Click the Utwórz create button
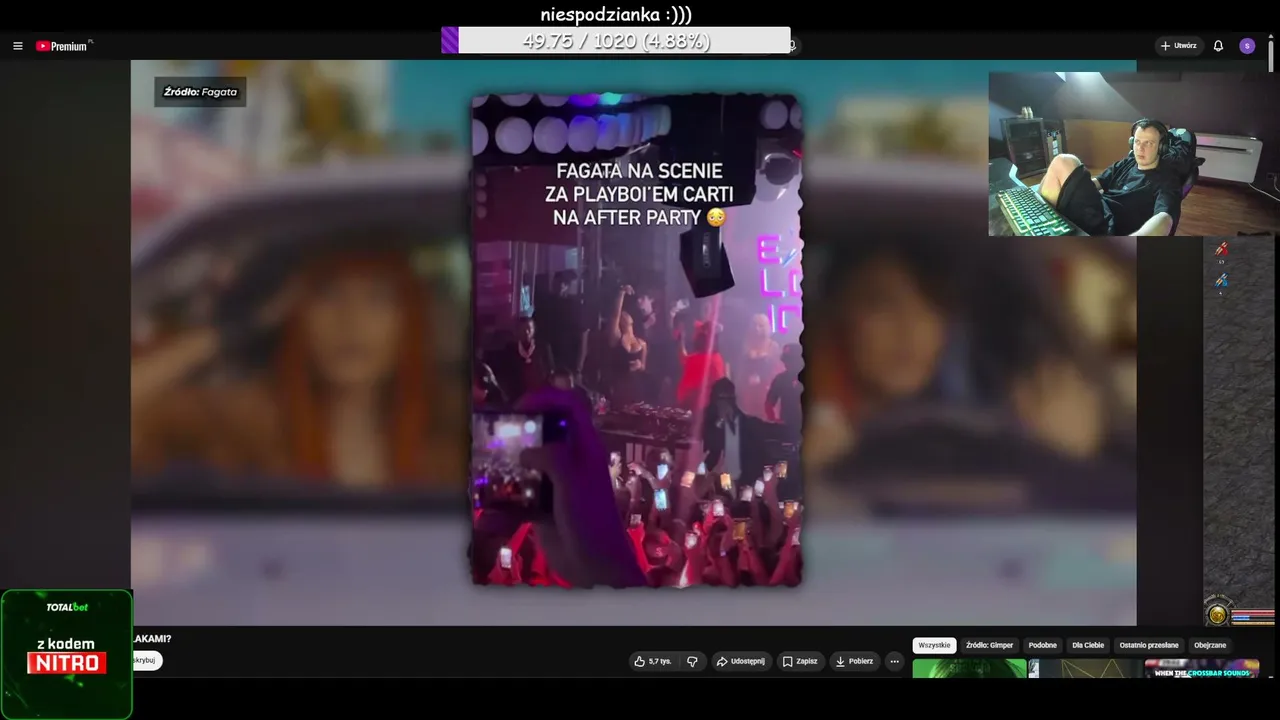 1178,46
